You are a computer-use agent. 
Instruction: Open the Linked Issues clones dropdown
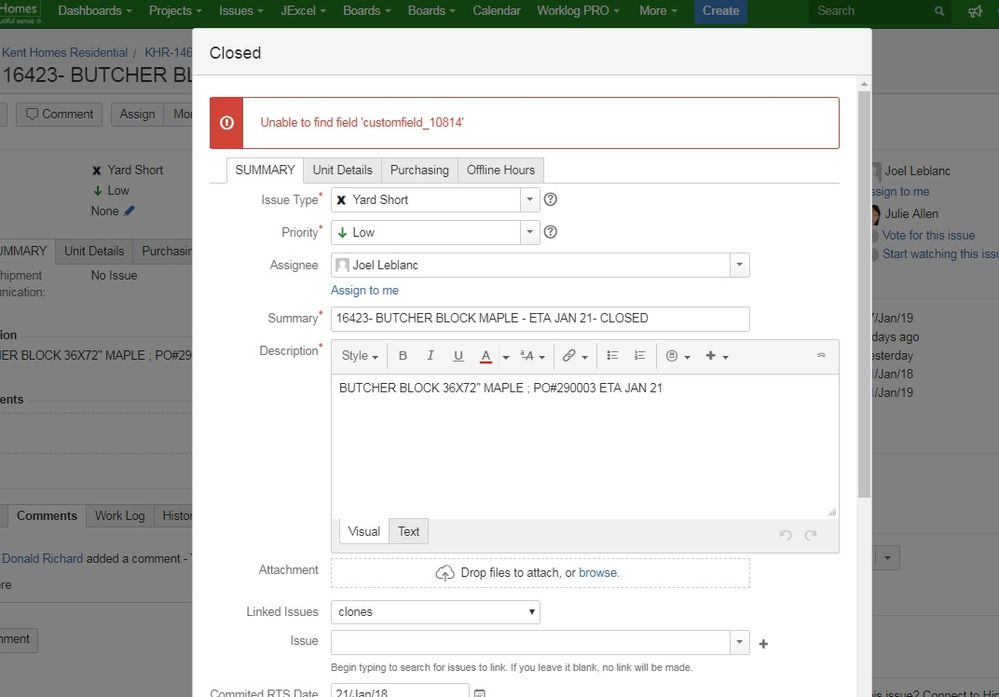click(435, 612)
